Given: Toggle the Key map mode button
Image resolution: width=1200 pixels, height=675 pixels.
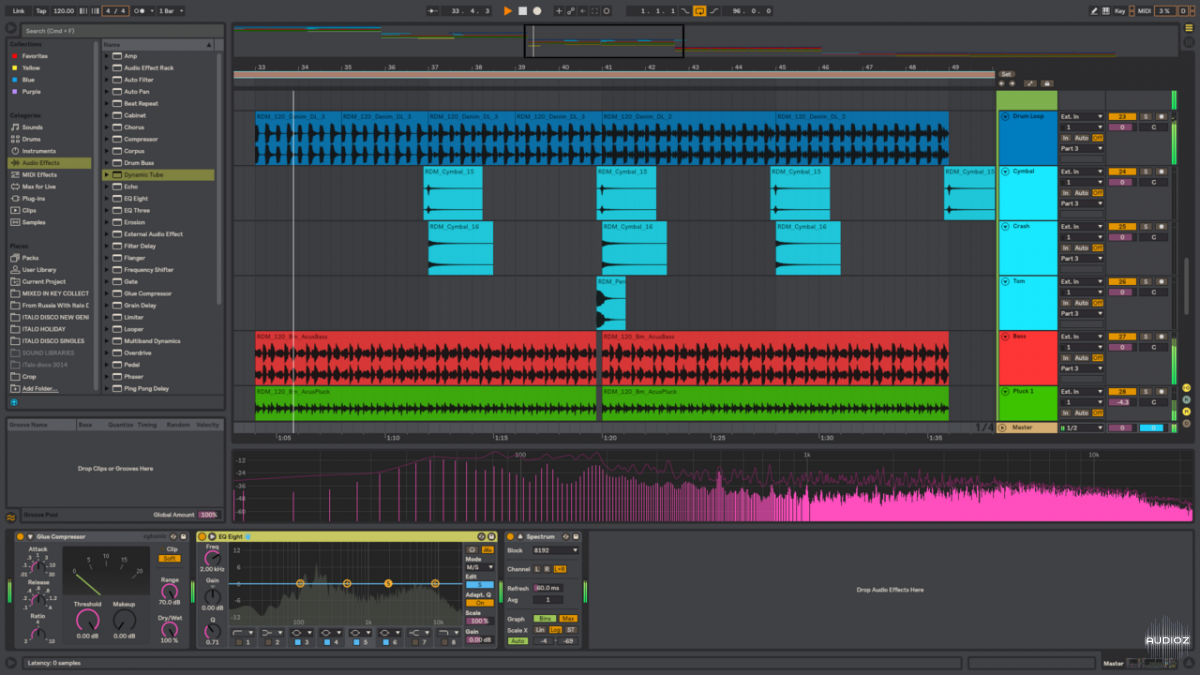Looking at the screenshot, I should (1119, 11).
